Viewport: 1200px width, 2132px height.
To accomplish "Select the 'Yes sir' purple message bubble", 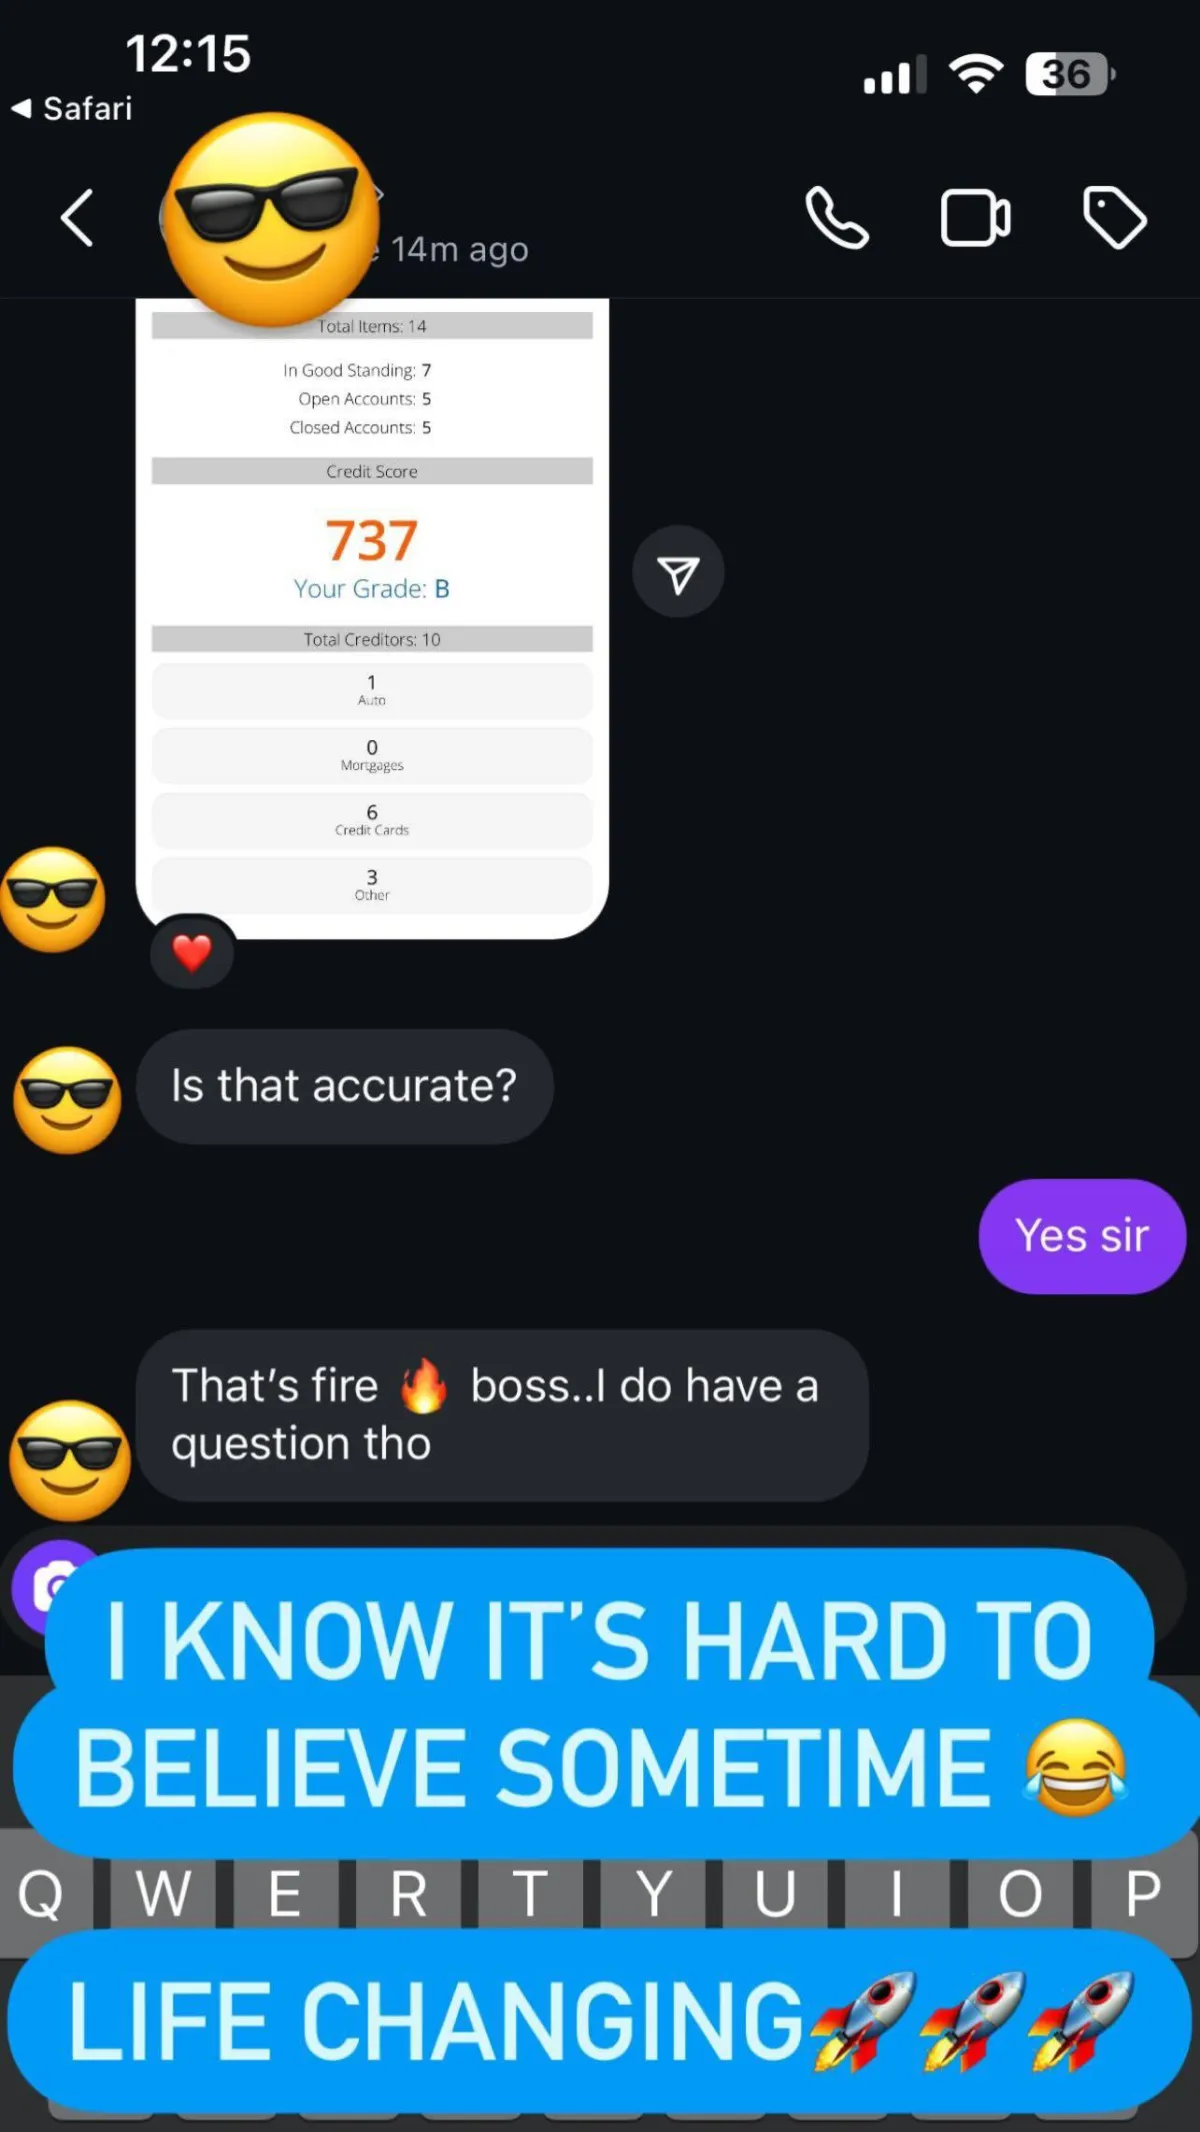I will tap(1082, 1236).
